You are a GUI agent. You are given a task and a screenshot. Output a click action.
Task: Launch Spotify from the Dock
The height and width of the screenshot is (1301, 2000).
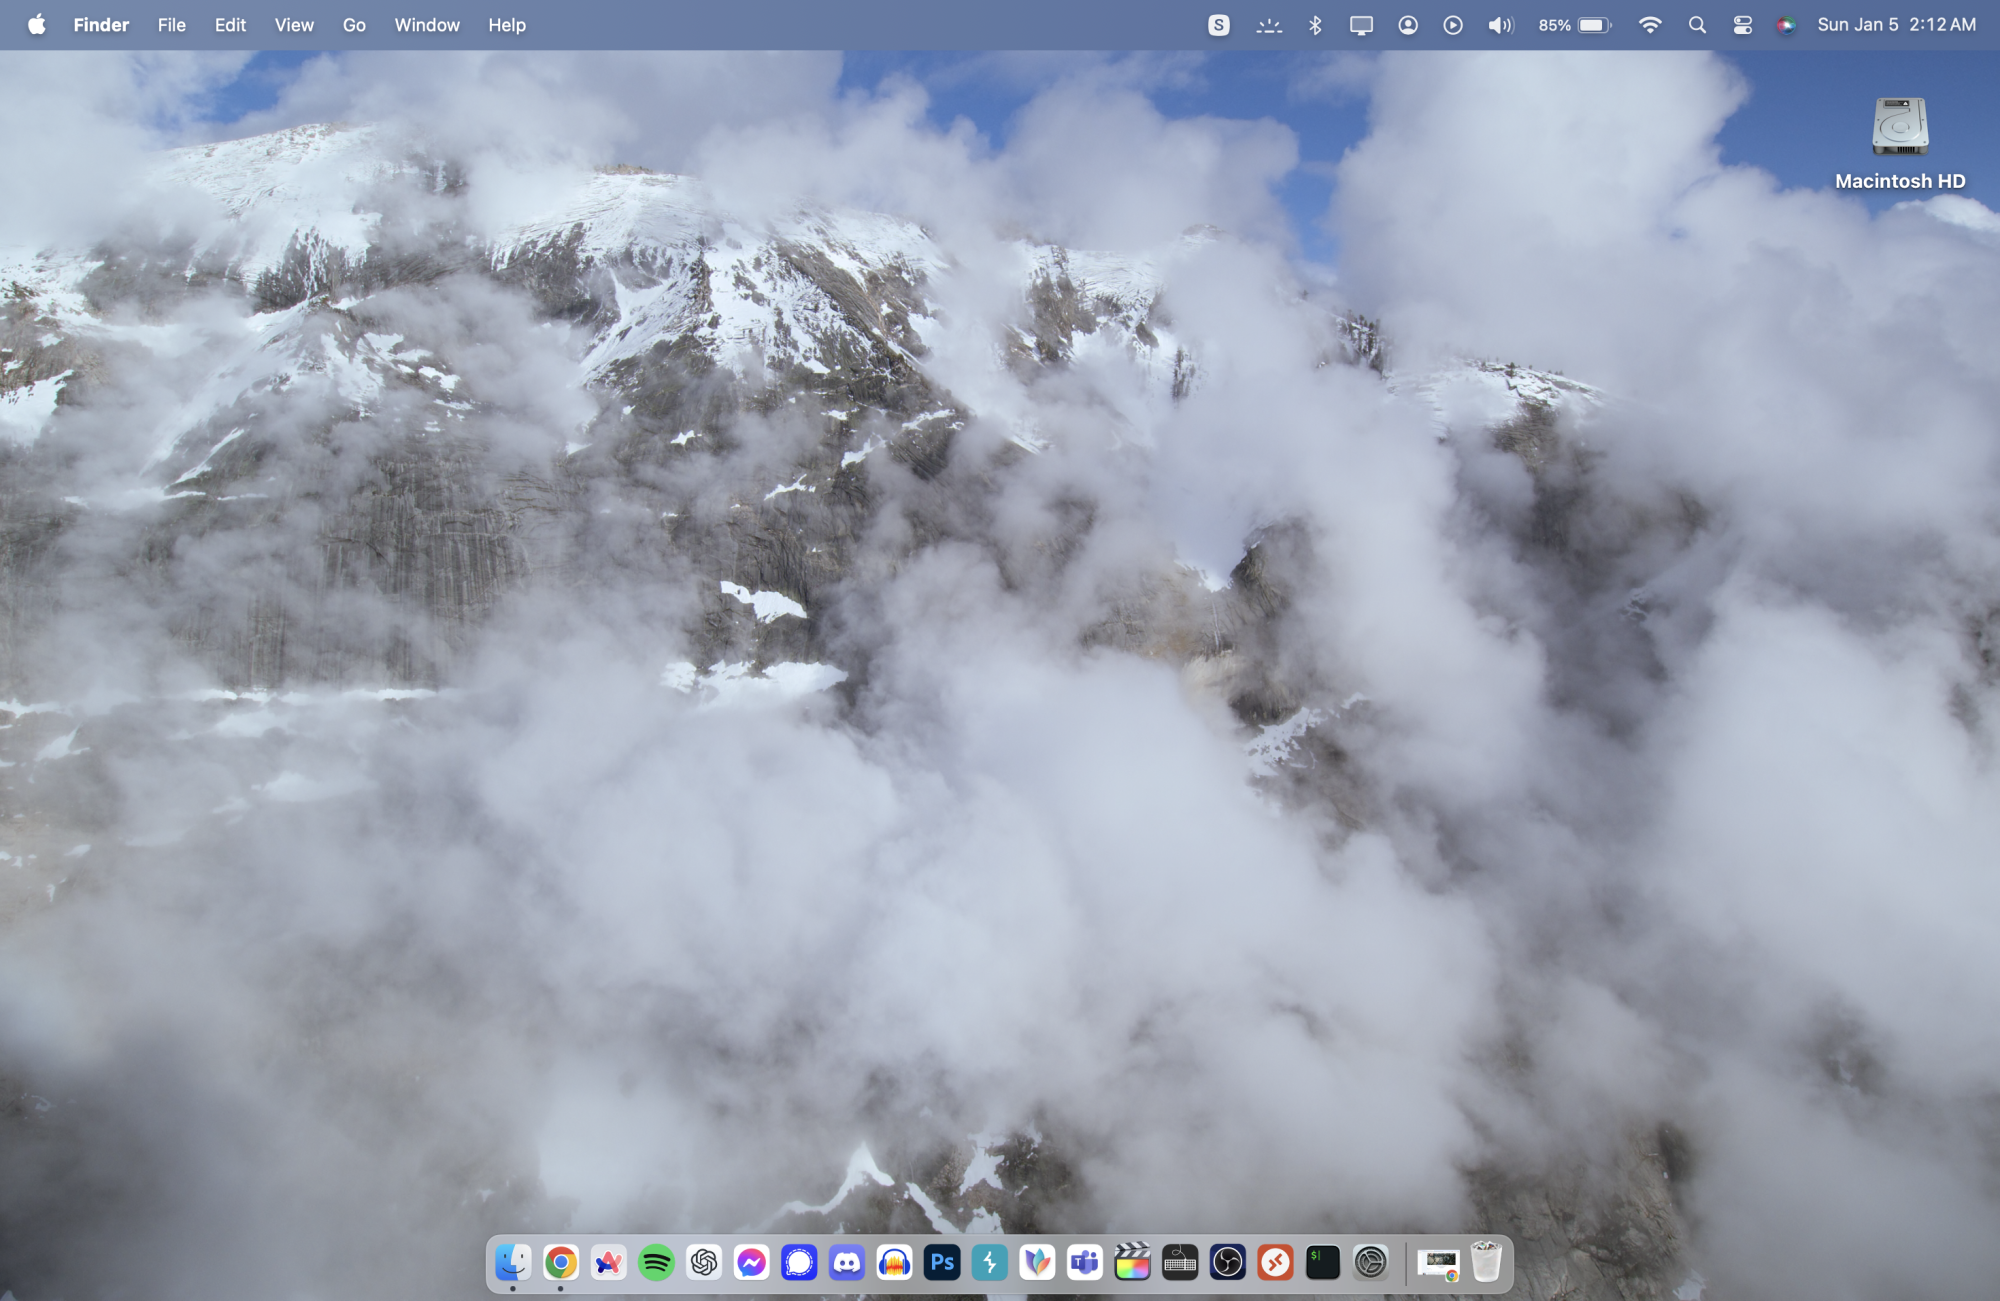[656, 1263]
